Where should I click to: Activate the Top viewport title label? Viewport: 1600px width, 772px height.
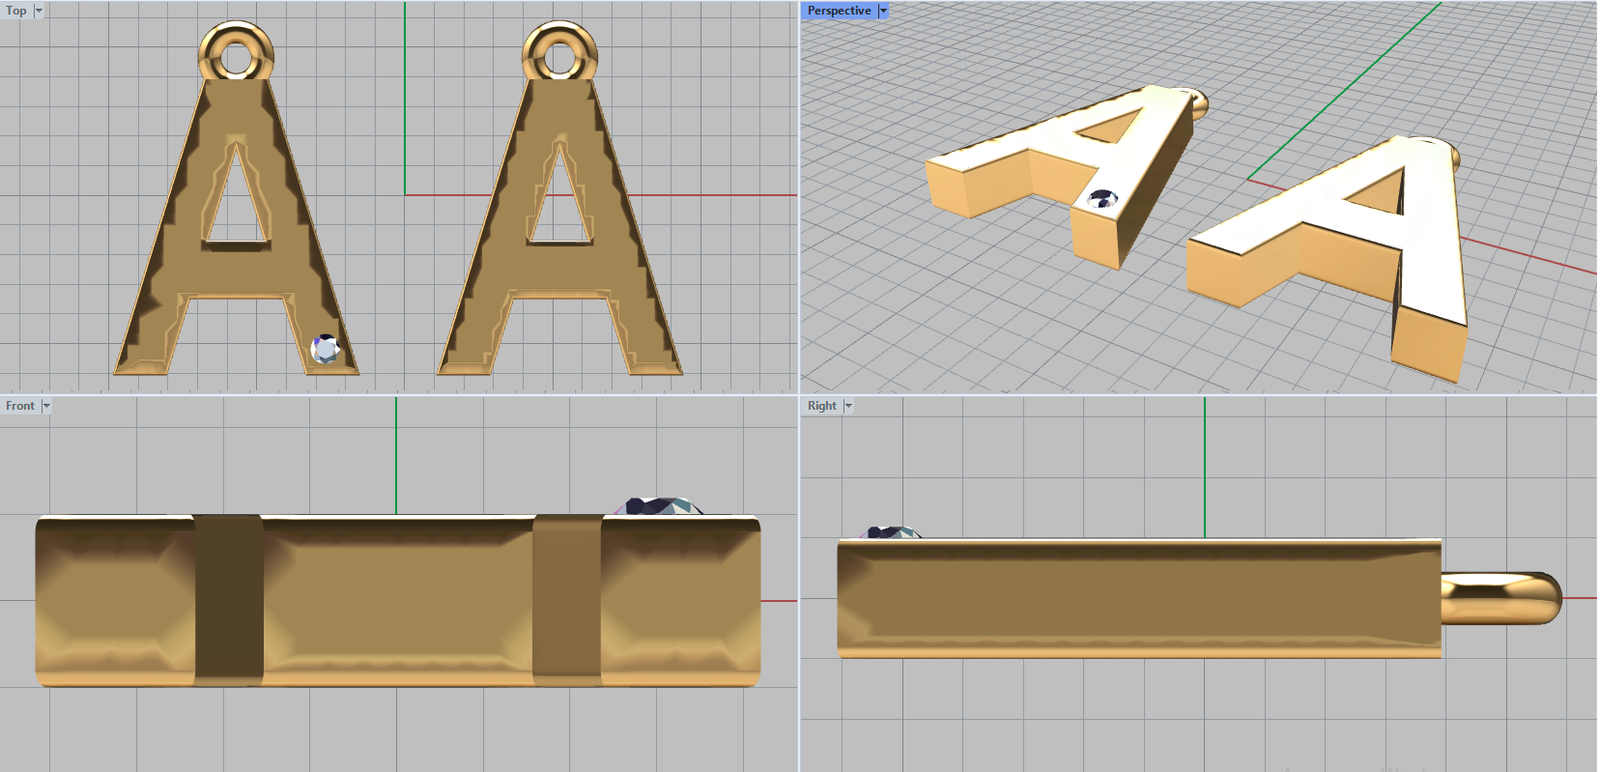16,11
